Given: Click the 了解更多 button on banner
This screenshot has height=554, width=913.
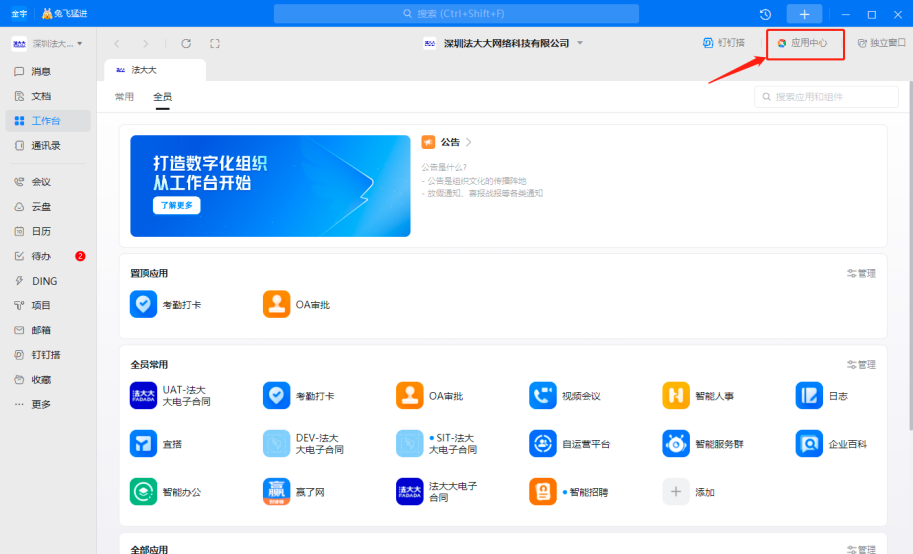Looking at the screenshot, I should tap(177, 205).
